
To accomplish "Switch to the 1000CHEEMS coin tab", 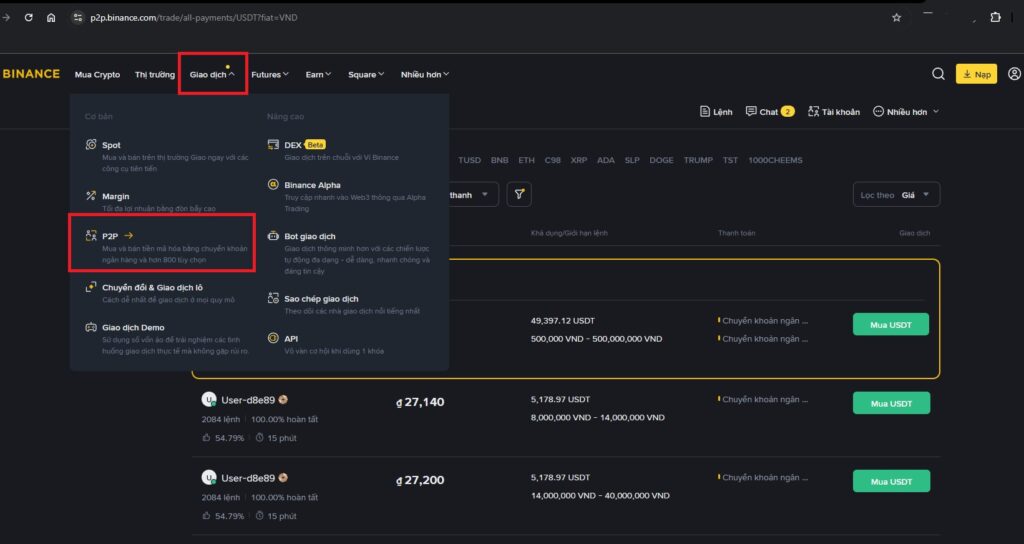I will pyautogui.click(x=775, y=160).
